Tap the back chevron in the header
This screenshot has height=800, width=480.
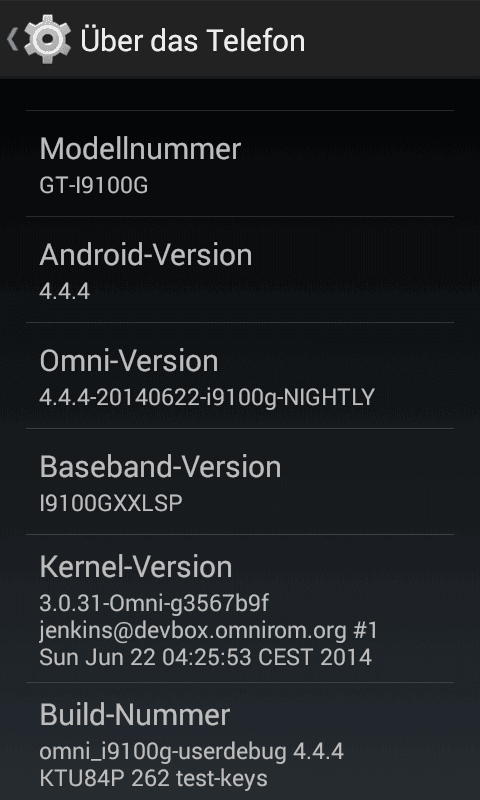coord(12,40)
